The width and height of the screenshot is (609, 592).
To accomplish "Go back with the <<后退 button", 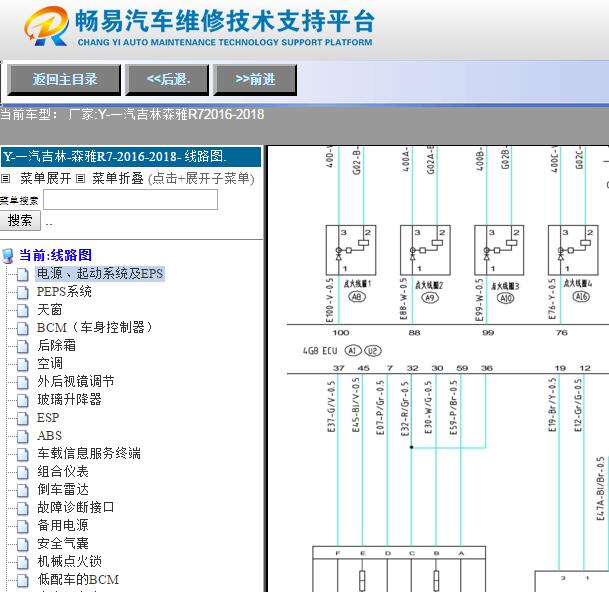I will (x=167, y=80).
